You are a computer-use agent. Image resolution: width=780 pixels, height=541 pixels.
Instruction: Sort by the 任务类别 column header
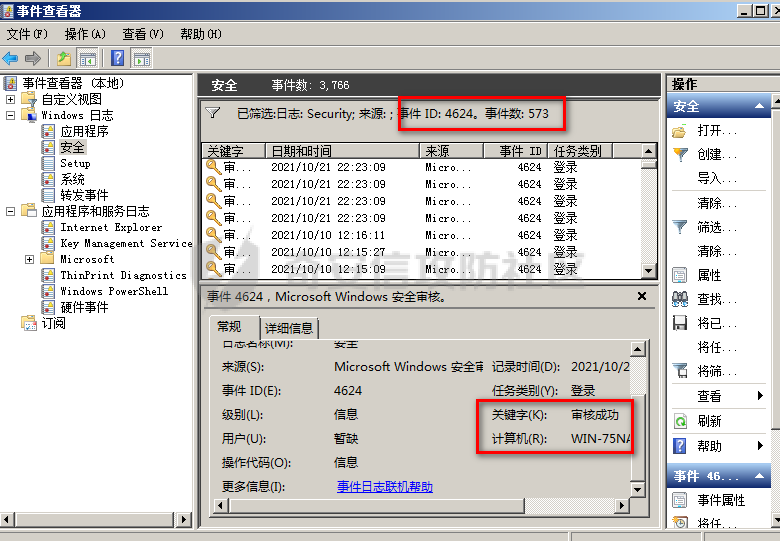(580, 151)
